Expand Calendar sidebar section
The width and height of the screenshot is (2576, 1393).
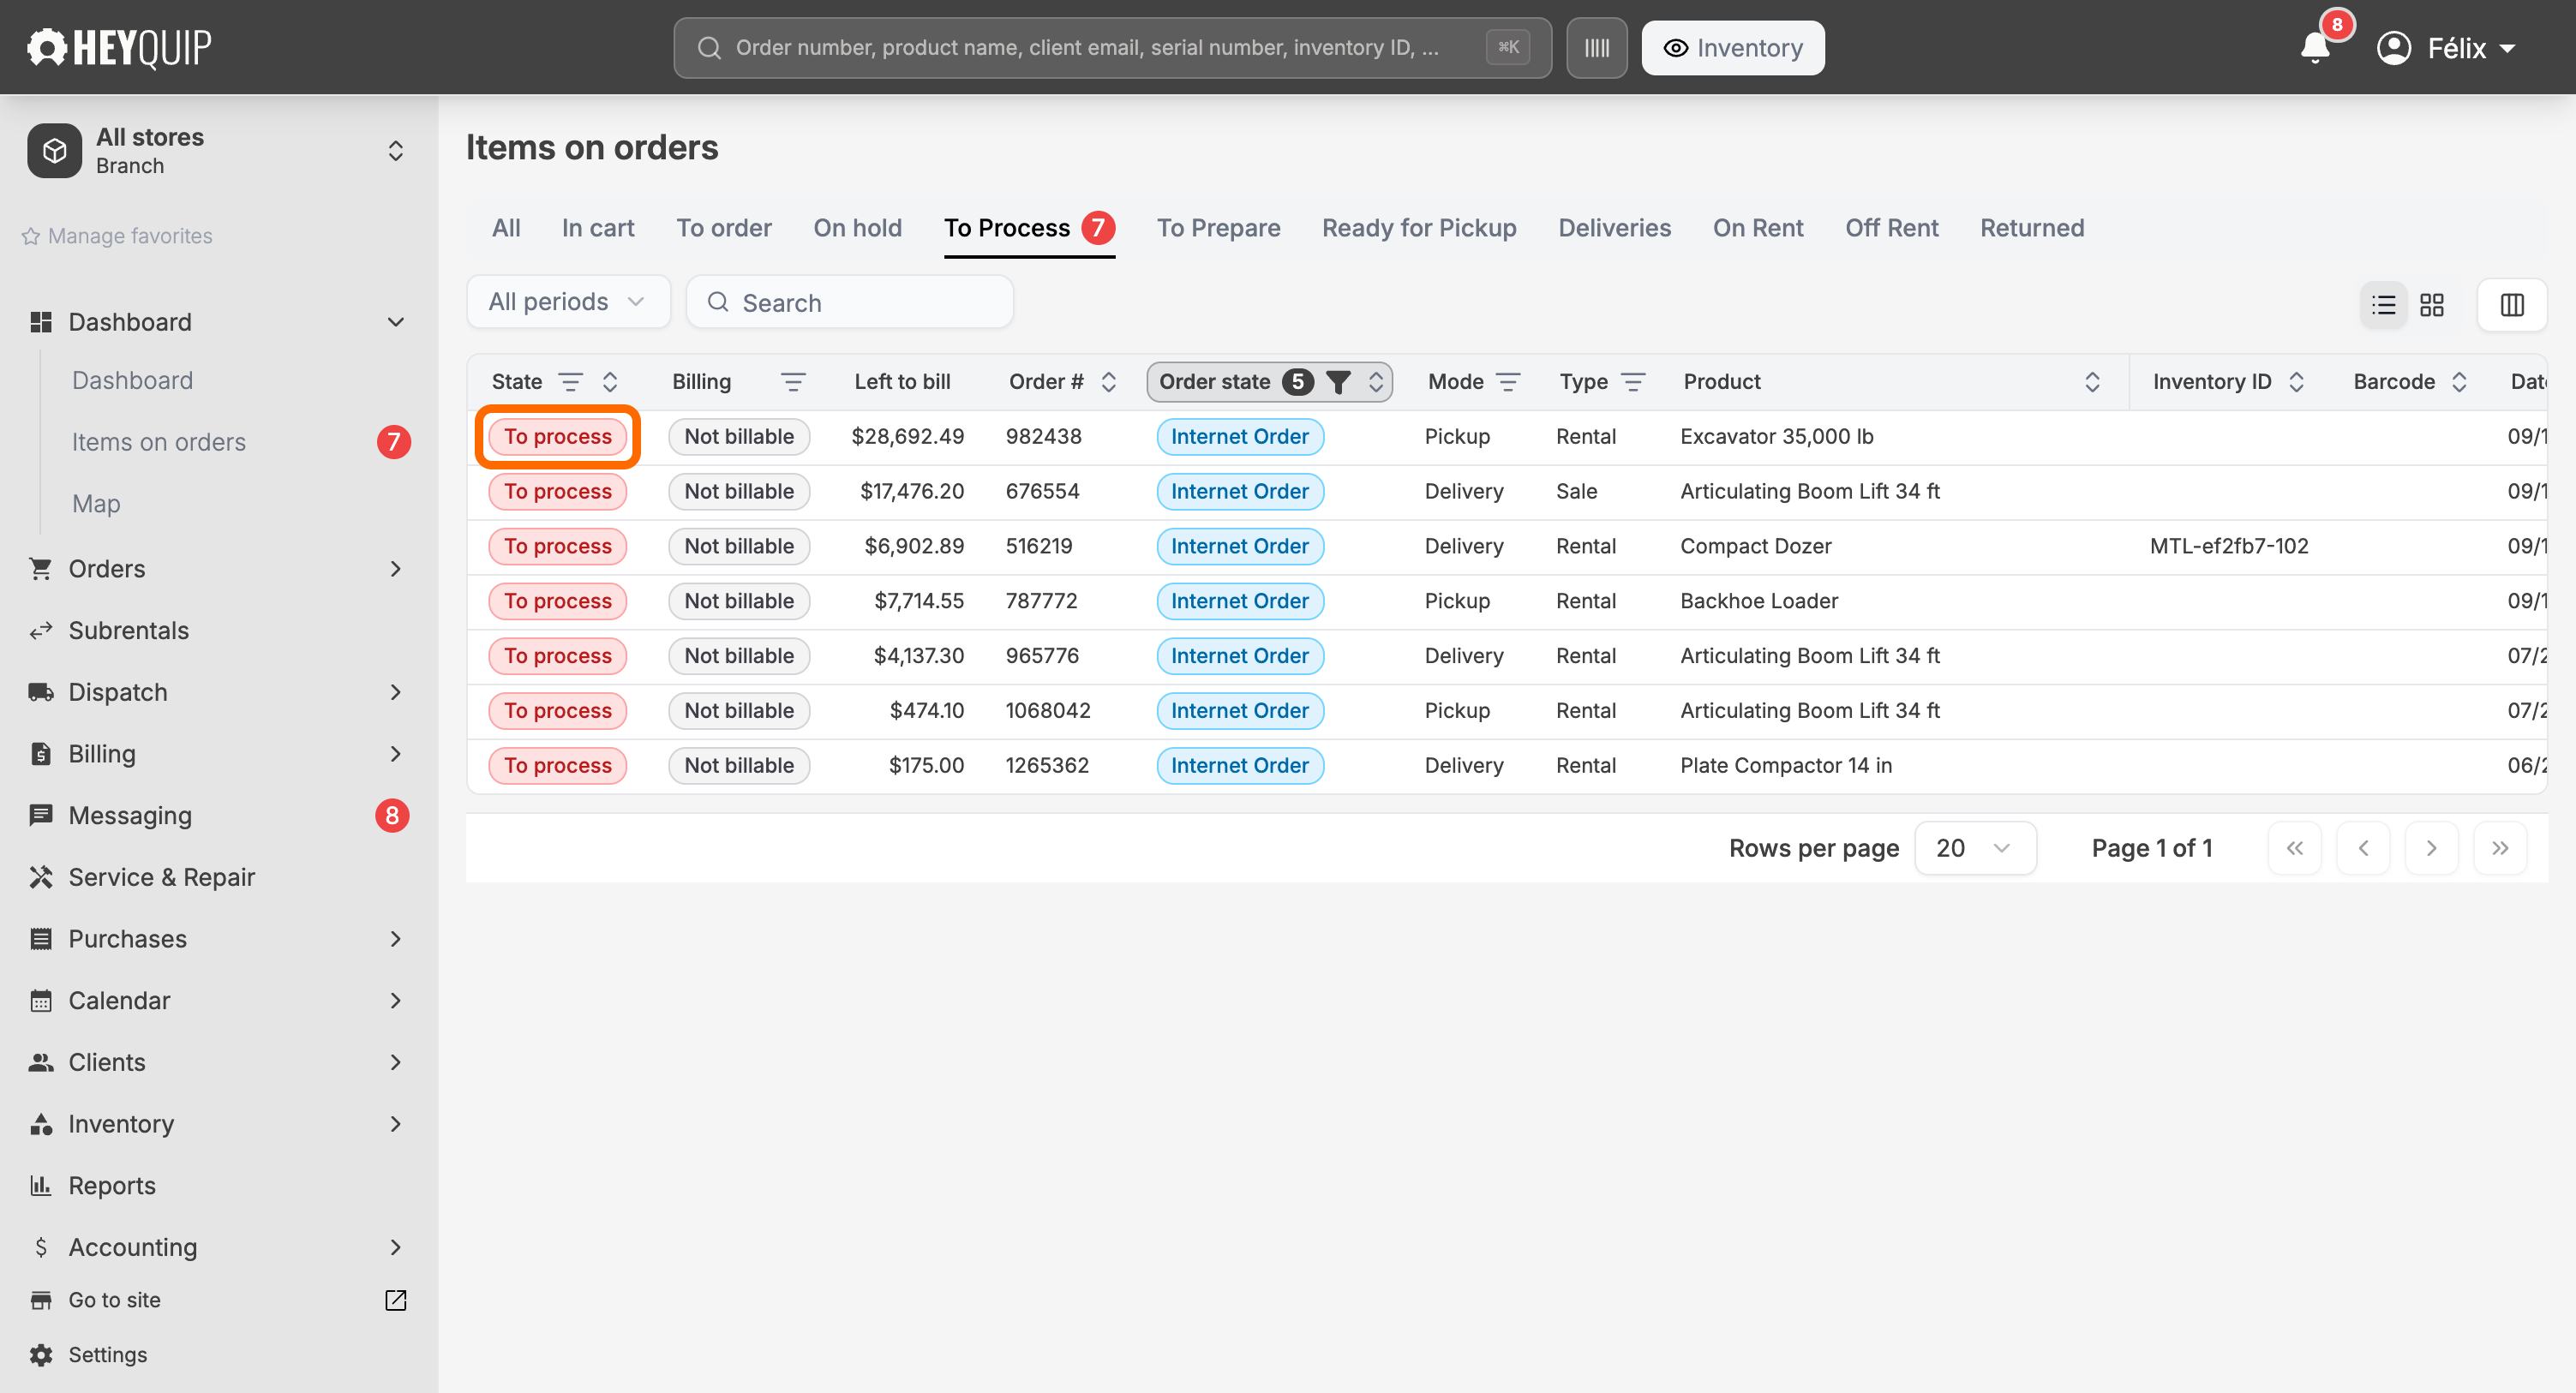click(x=396, y=1001)
